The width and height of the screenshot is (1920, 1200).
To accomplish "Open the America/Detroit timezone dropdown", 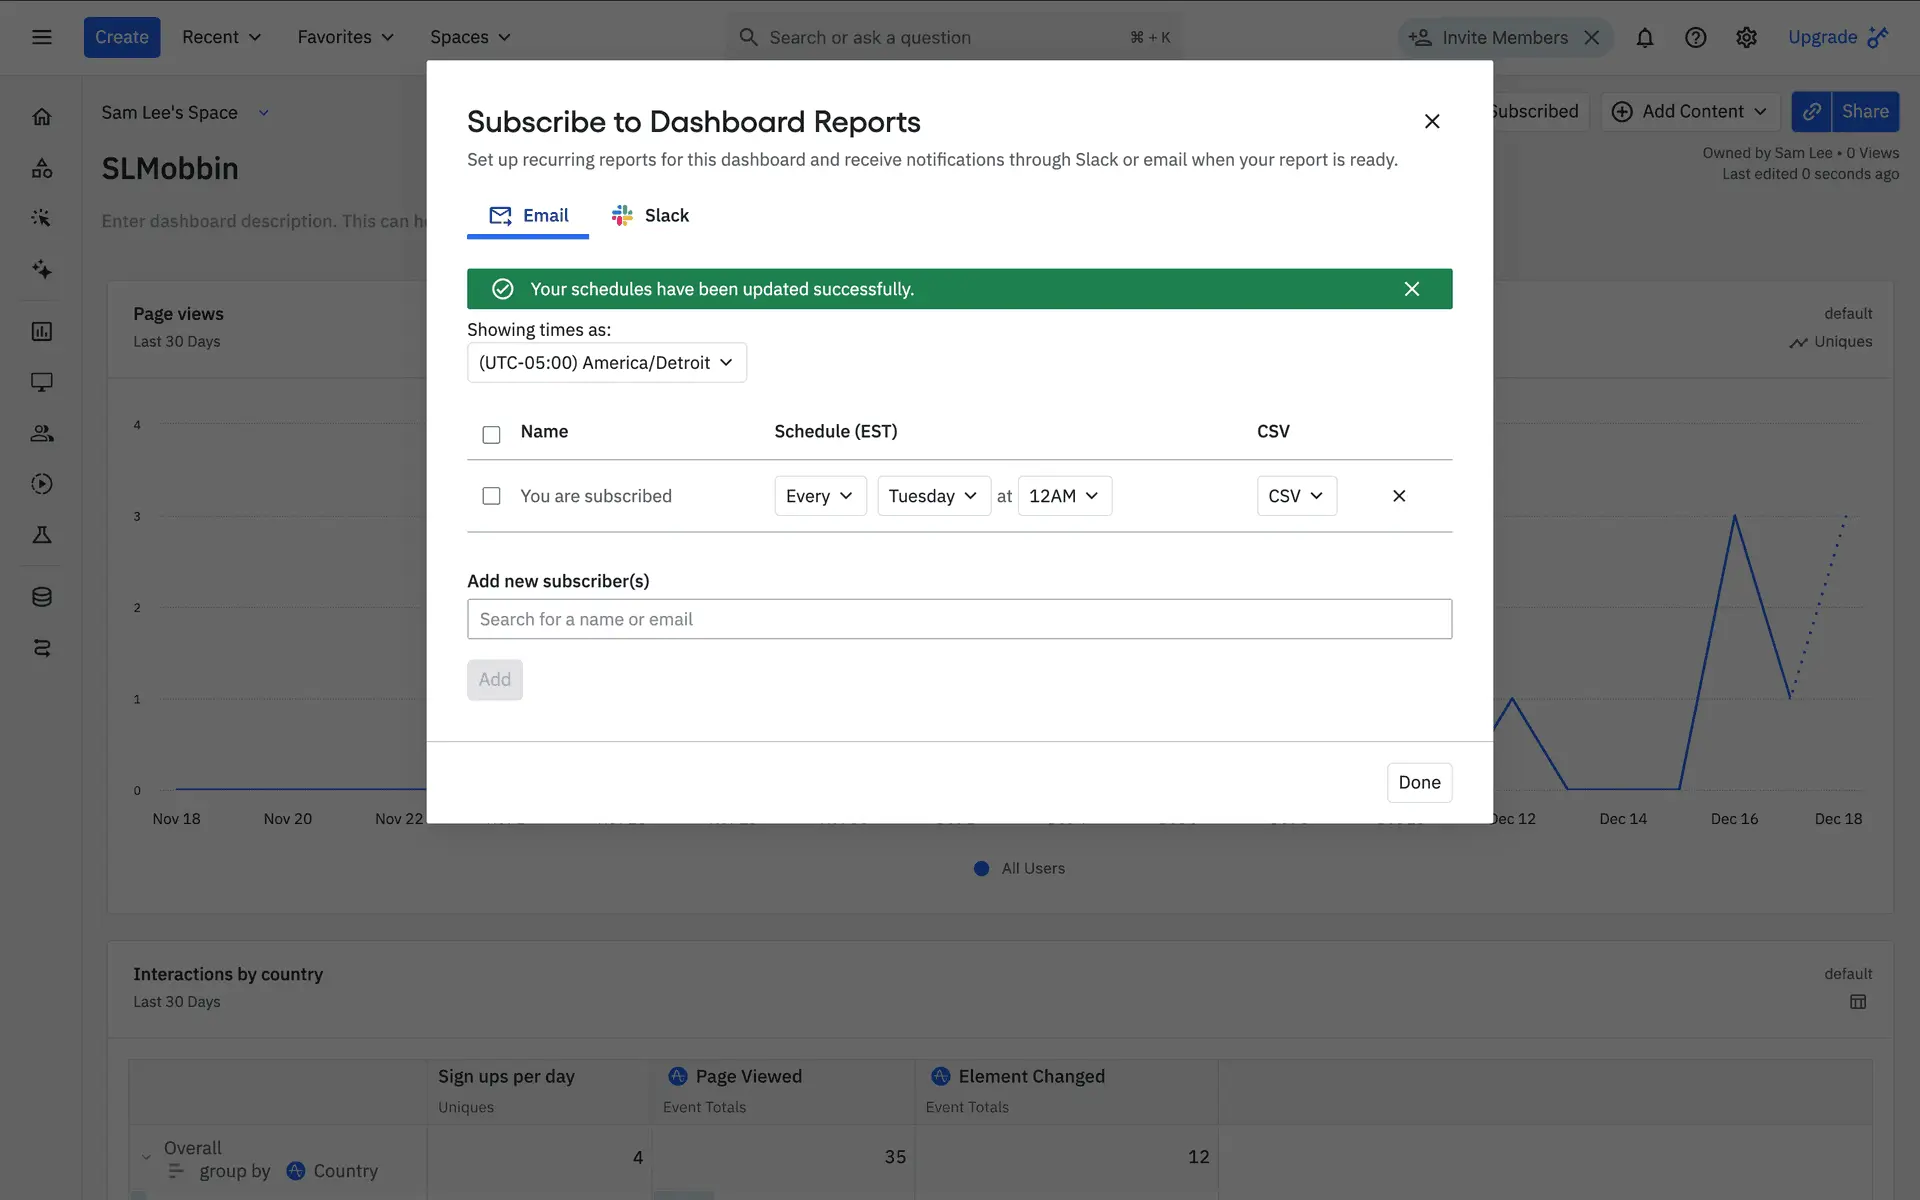I will [x=606, y=362].
